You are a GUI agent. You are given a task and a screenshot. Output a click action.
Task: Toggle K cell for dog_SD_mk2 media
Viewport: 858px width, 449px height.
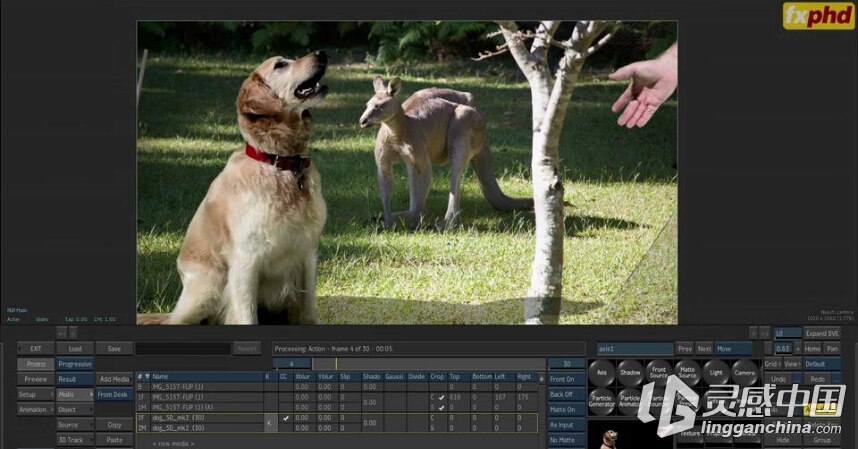[270, 423]
